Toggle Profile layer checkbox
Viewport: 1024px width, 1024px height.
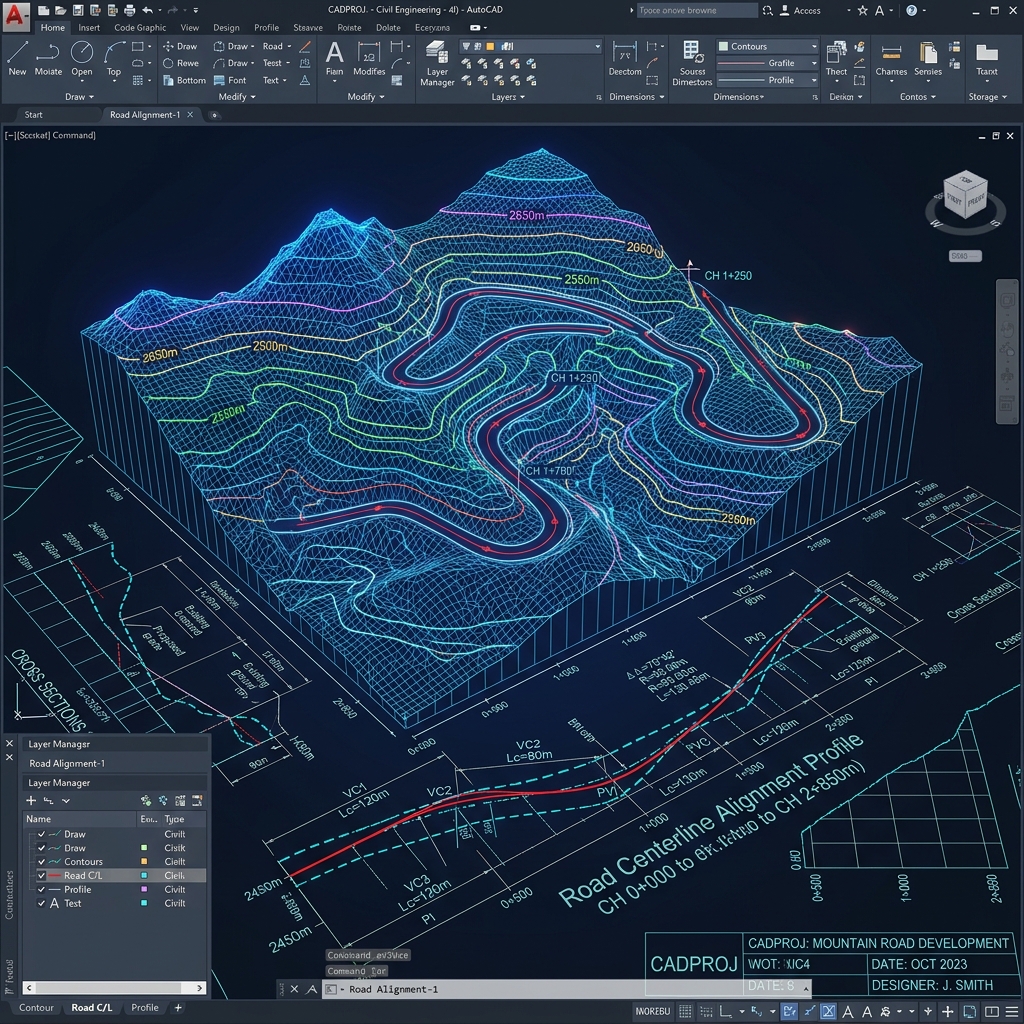coord(41,889)
